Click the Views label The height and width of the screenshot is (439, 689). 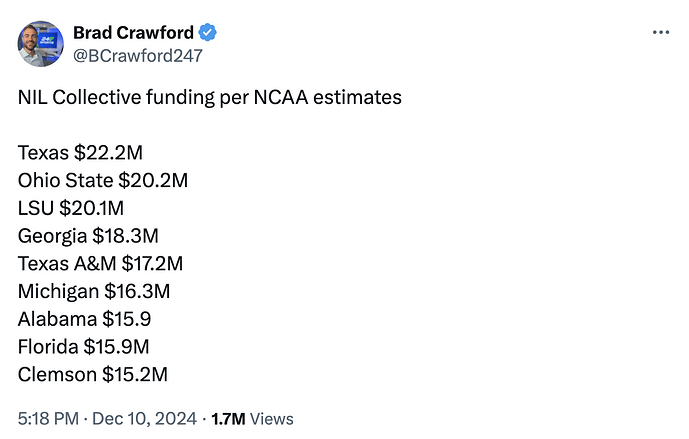[272, 419]
